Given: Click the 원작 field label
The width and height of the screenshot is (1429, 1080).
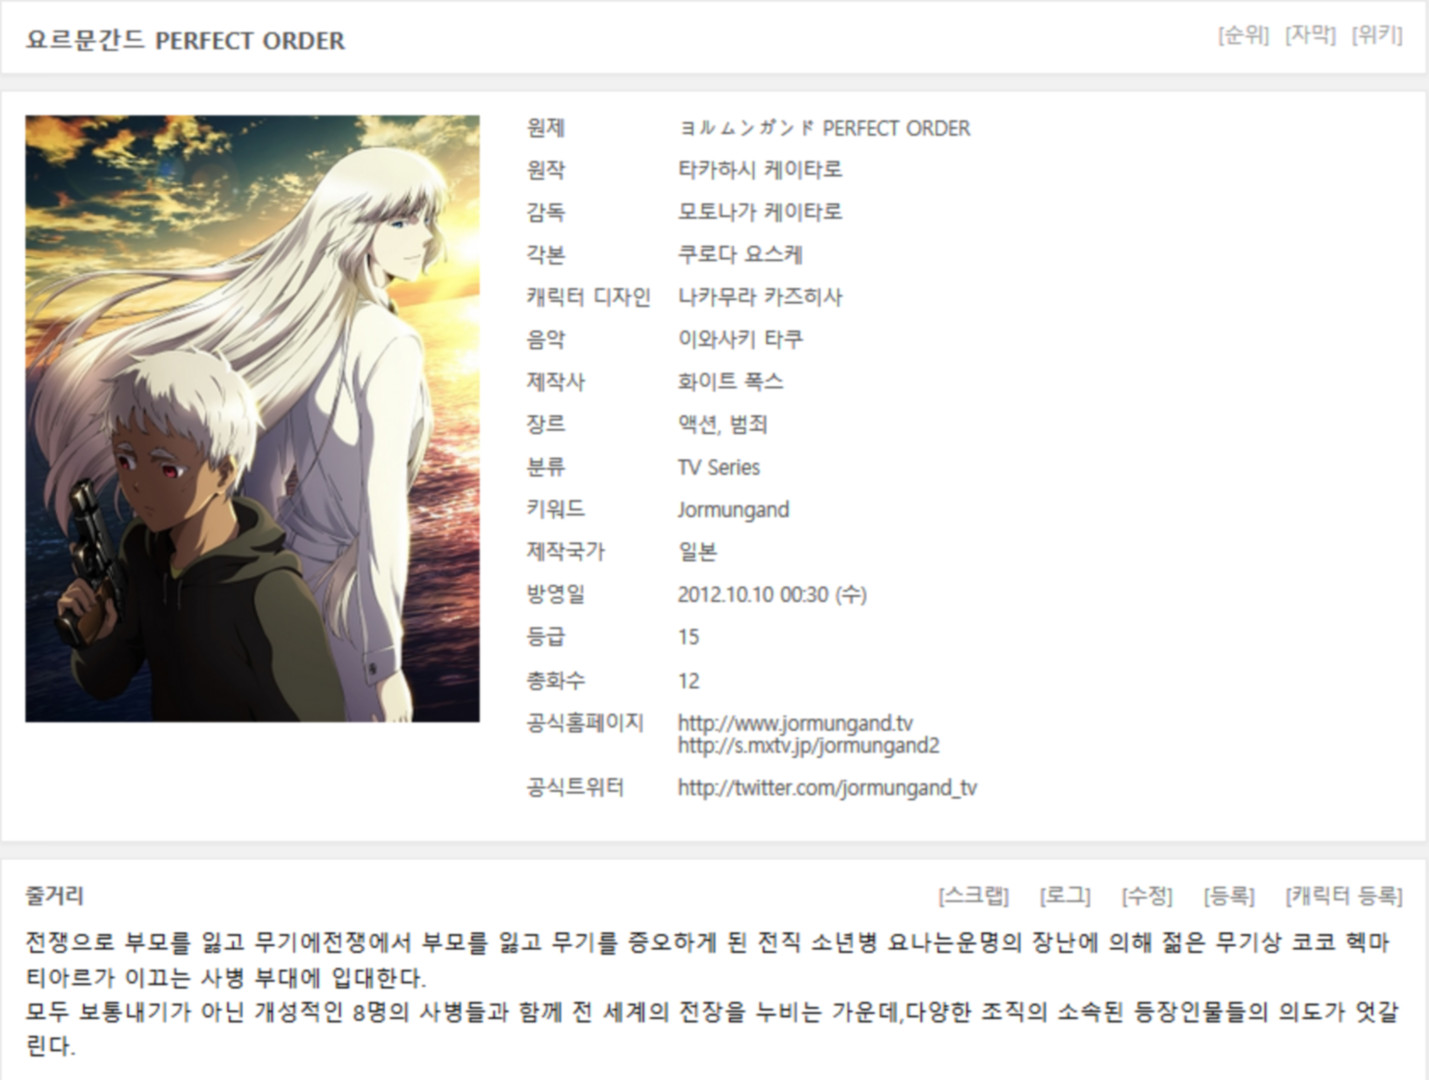Looking at the screenshot, I should click(546, 170).
